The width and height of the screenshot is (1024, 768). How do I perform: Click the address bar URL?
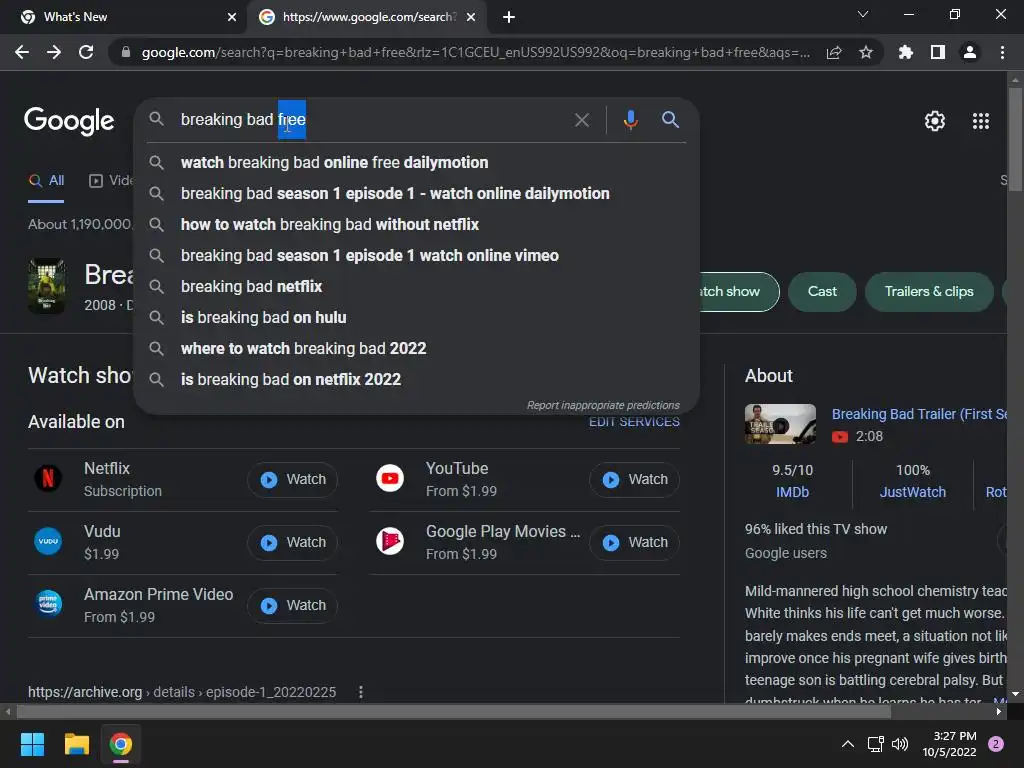[475, 52]
